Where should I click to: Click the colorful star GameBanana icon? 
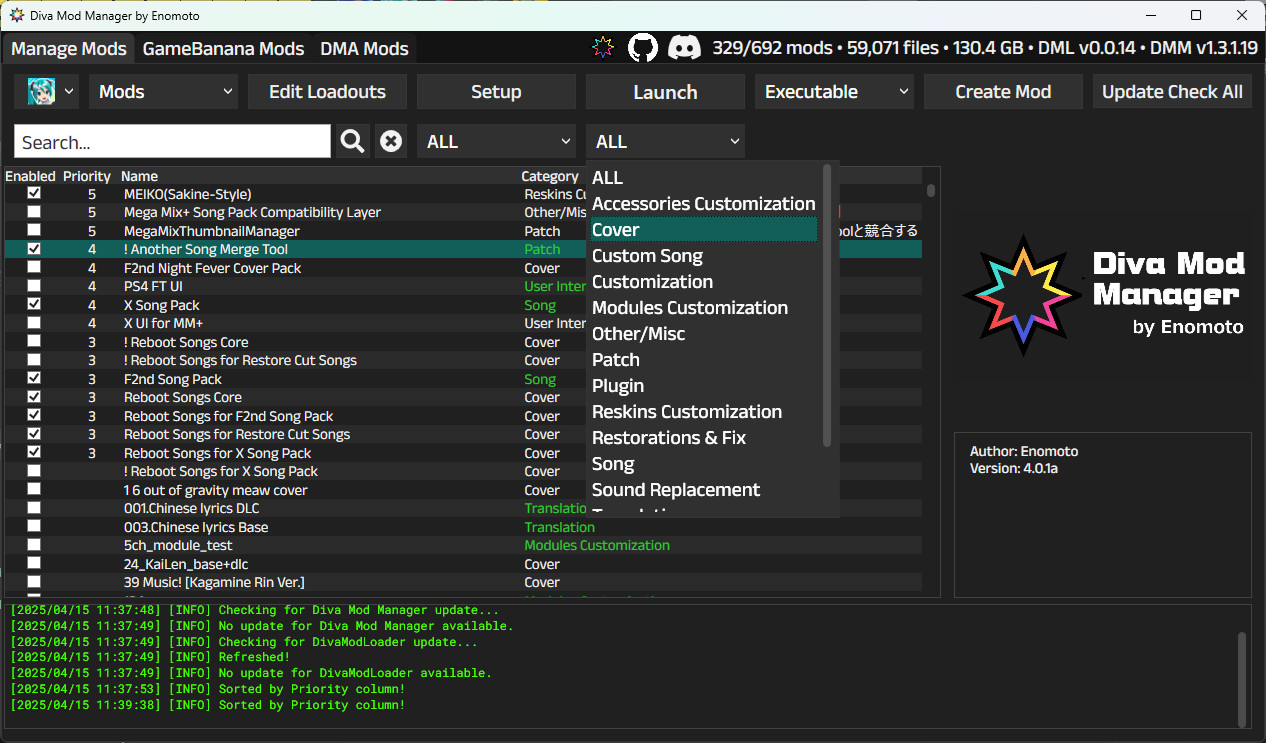(602, 48)
